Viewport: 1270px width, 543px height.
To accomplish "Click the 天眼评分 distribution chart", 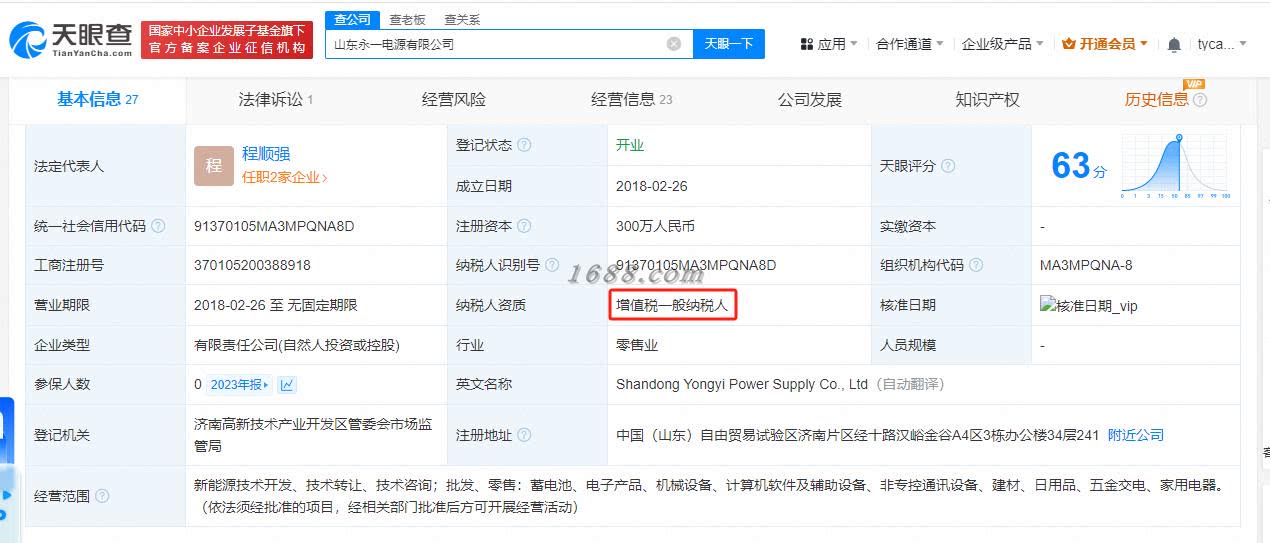I will 1176,166.
